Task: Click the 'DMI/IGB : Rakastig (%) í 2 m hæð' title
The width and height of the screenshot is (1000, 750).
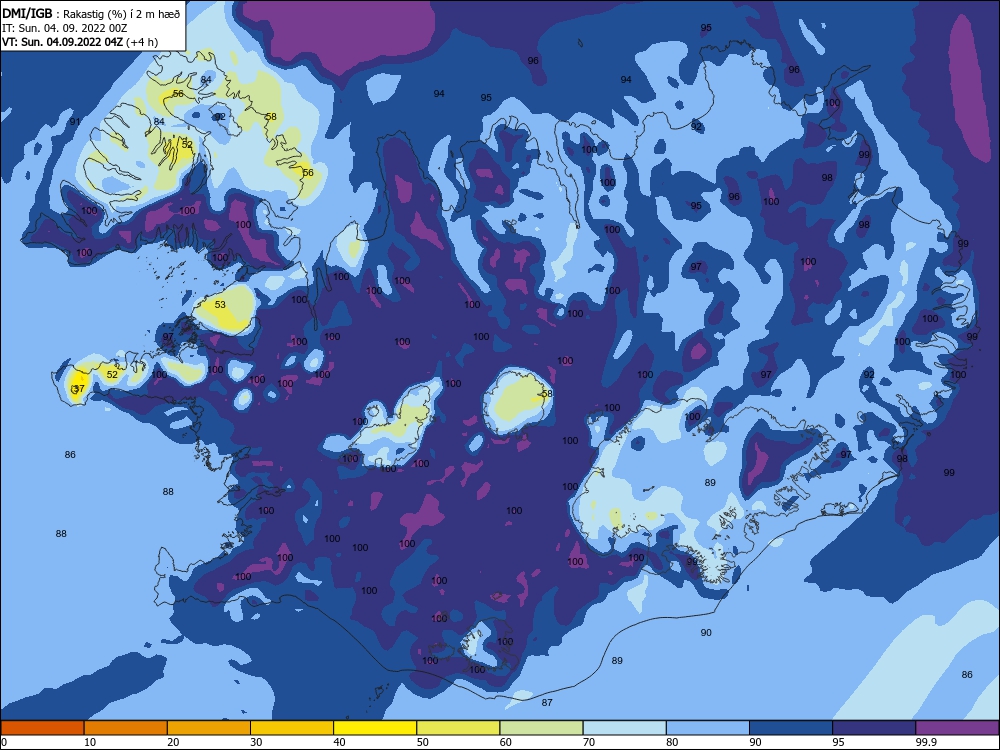Action: tap(91, 13)
